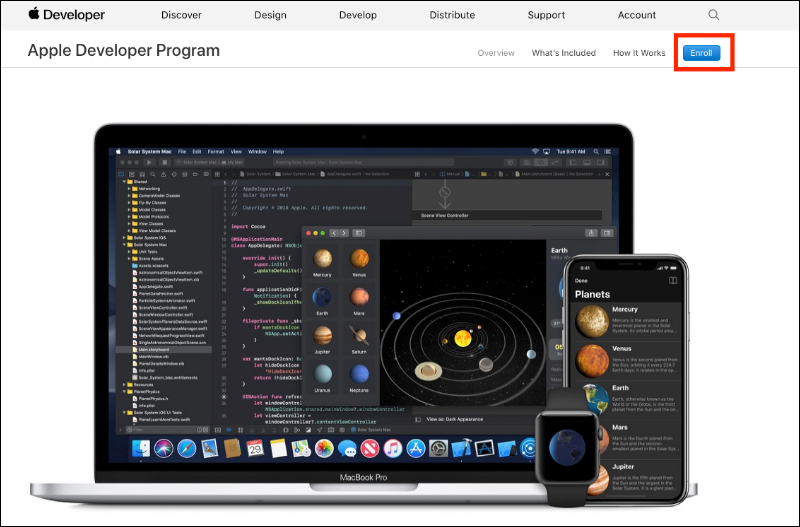Collapse the Shared group in Xcode navigator
Viewport: 800px width, 527px height.
[x=123, y=181]
